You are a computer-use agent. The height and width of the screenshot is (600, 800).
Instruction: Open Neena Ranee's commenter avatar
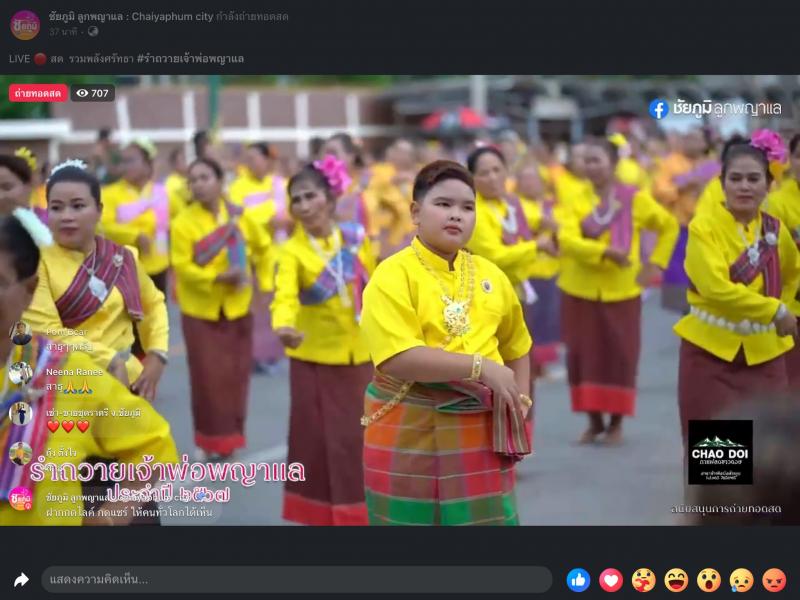20,373
